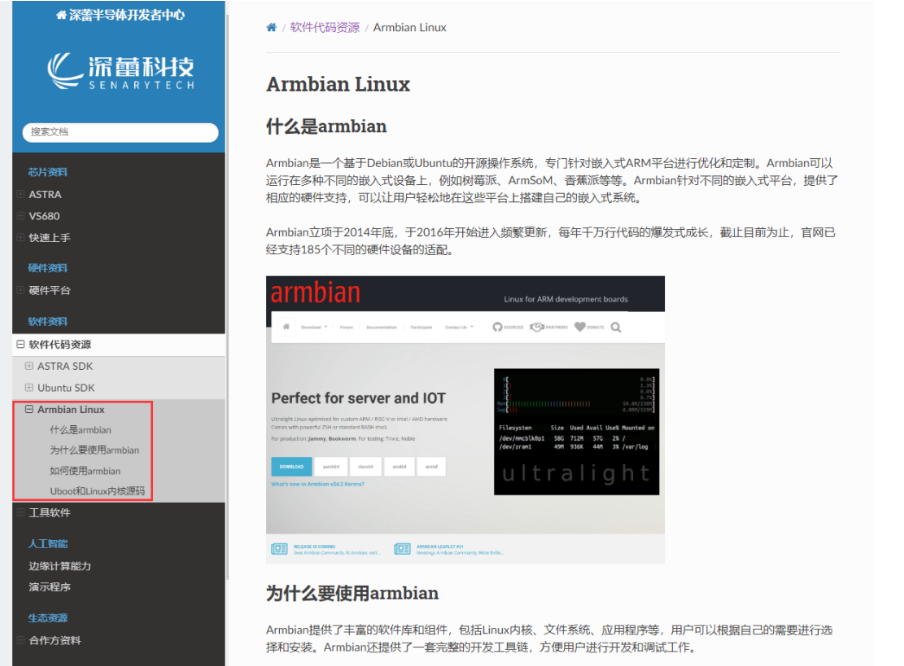Expand the ASTRA sidebar entry
The height and width of the screenshot is (666, 904).
[x=21, y=194]
